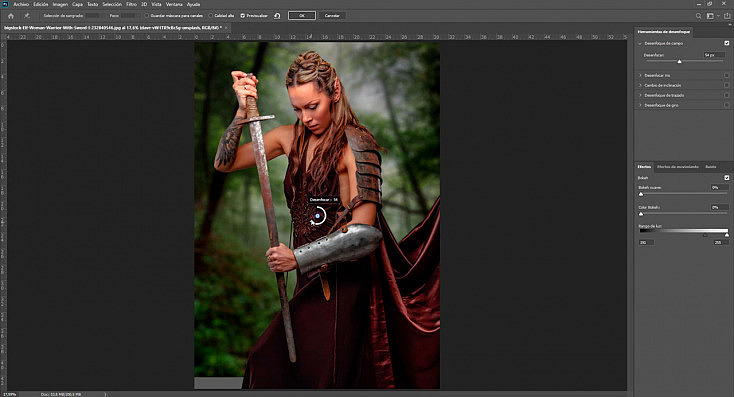Open the Vista menu
The image size is (734, 397).
156,4
